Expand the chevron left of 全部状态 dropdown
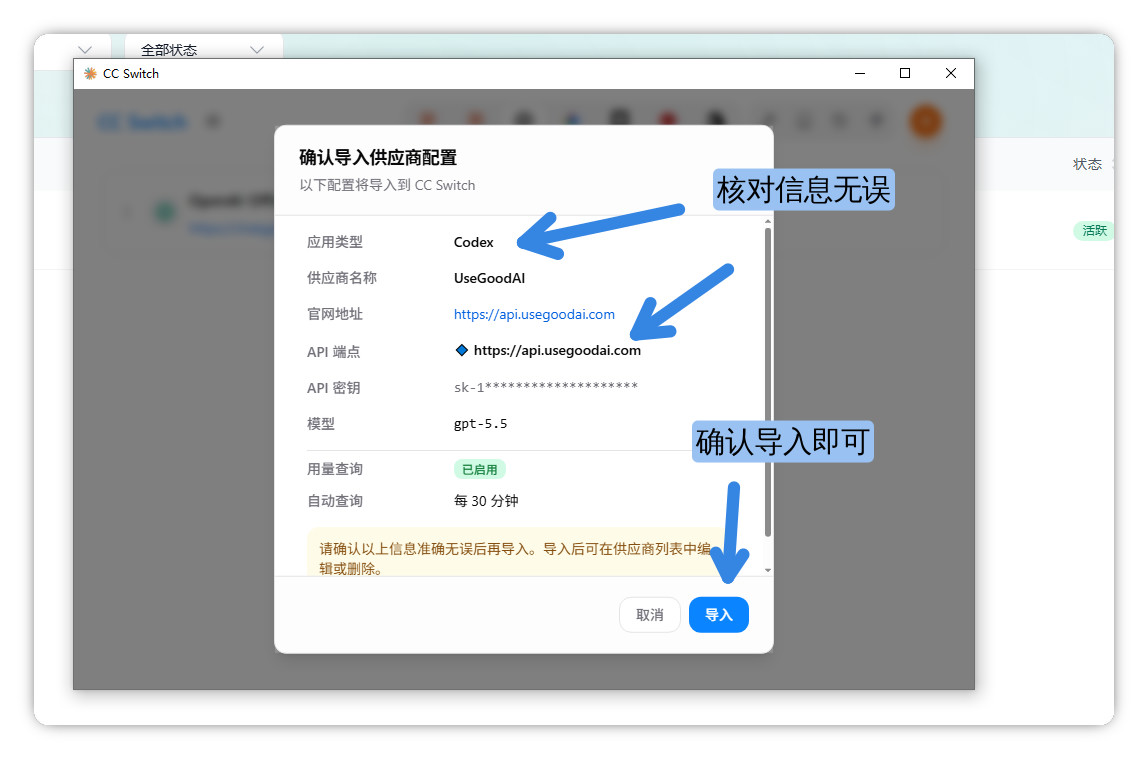This screenshot has width=1148, height=759. tap(85, 50)
